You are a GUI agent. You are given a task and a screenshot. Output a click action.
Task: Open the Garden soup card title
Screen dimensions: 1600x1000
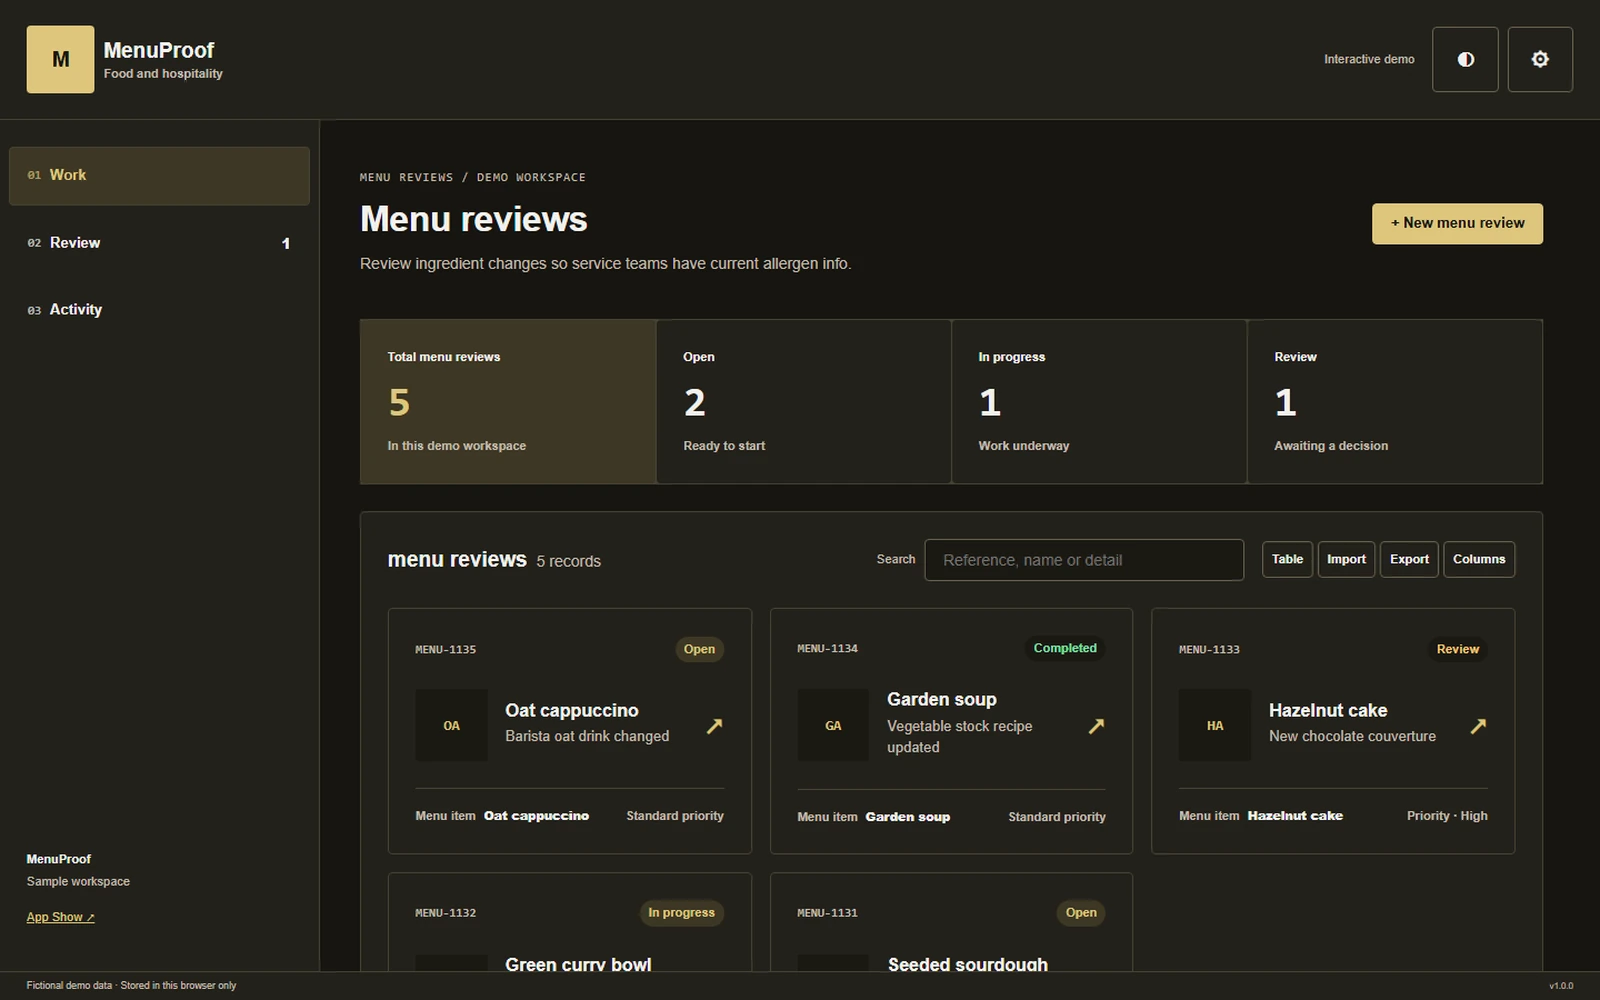pos(942,699)
